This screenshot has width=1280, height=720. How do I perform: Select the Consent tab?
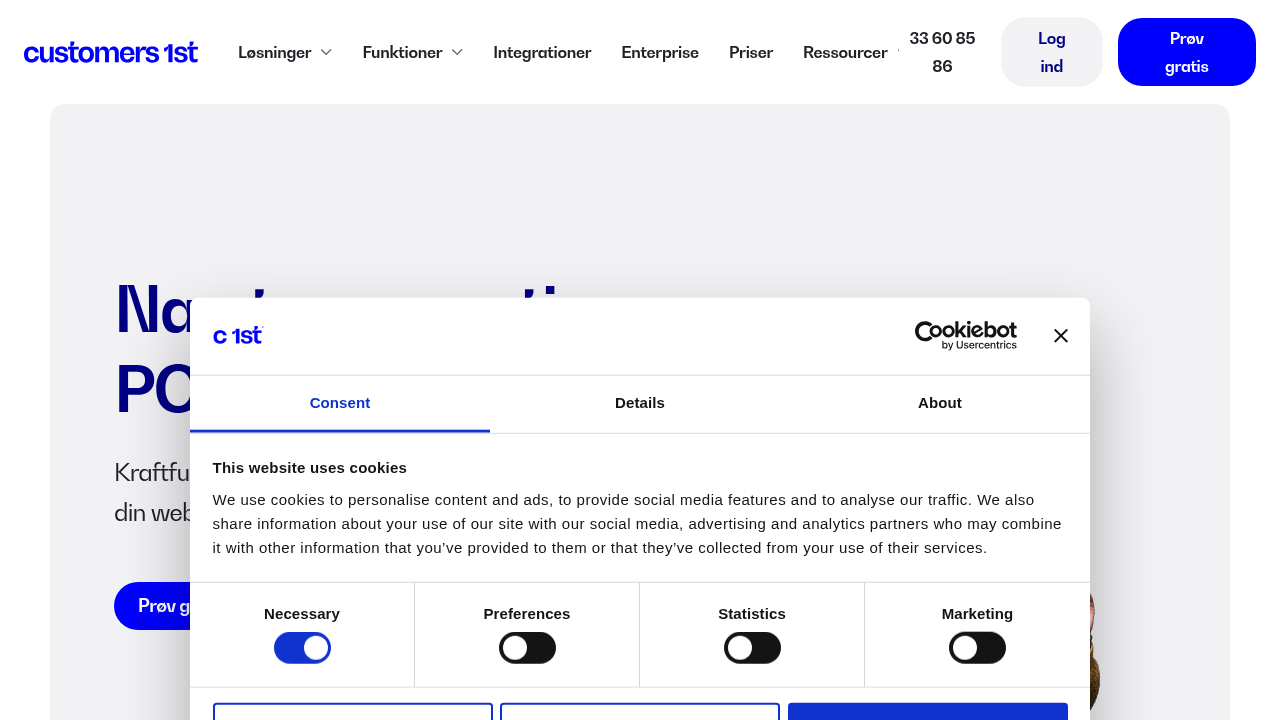point(340,403)
